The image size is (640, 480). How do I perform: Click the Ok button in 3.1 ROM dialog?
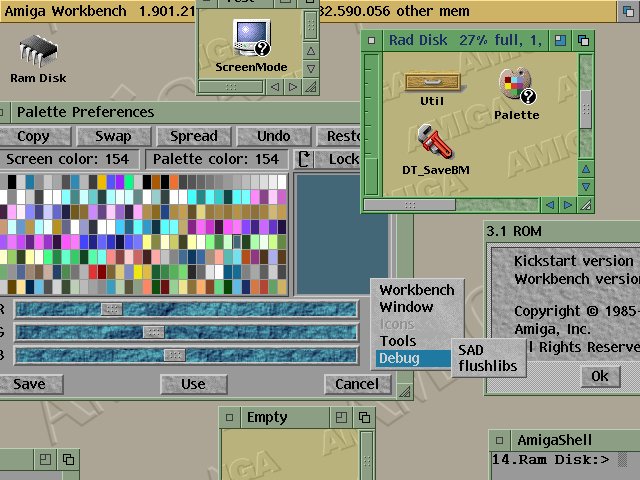click(x=599, y=376)
